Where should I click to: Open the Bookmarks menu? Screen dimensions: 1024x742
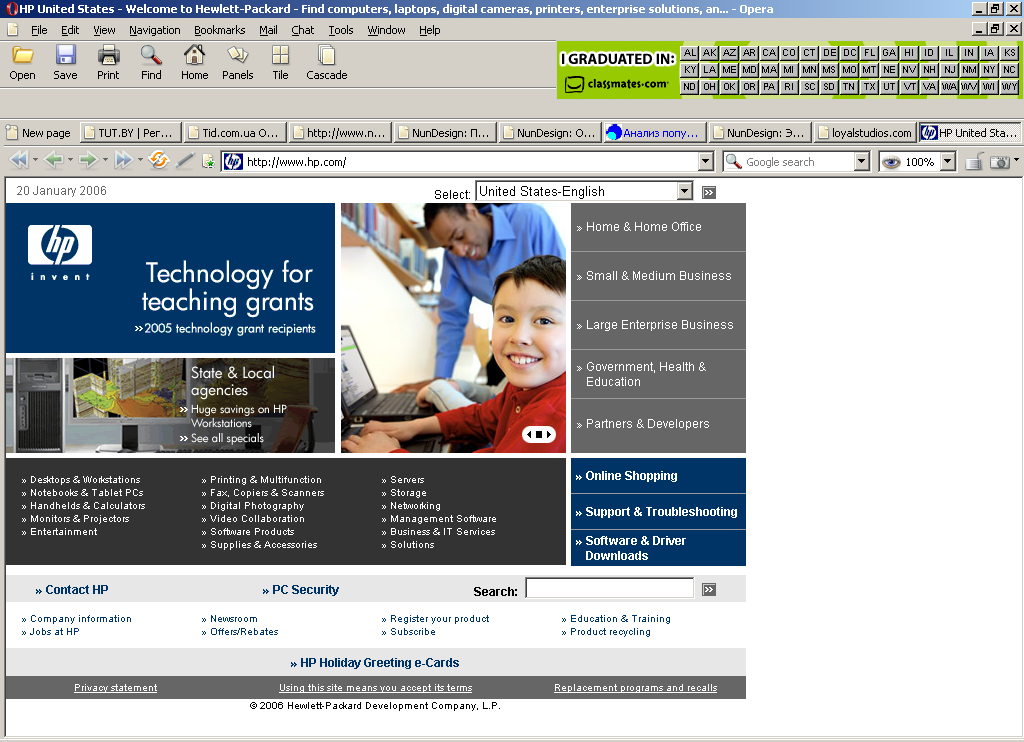(219, 30)
